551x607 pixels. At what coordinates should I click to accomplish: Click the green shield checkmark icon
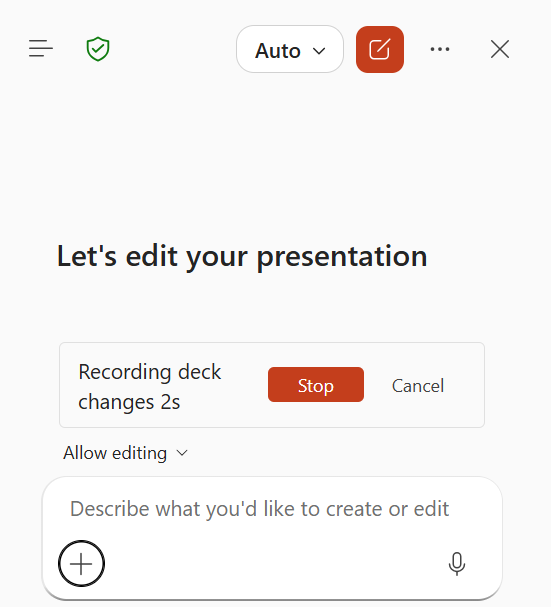click(x=98, y=49)
